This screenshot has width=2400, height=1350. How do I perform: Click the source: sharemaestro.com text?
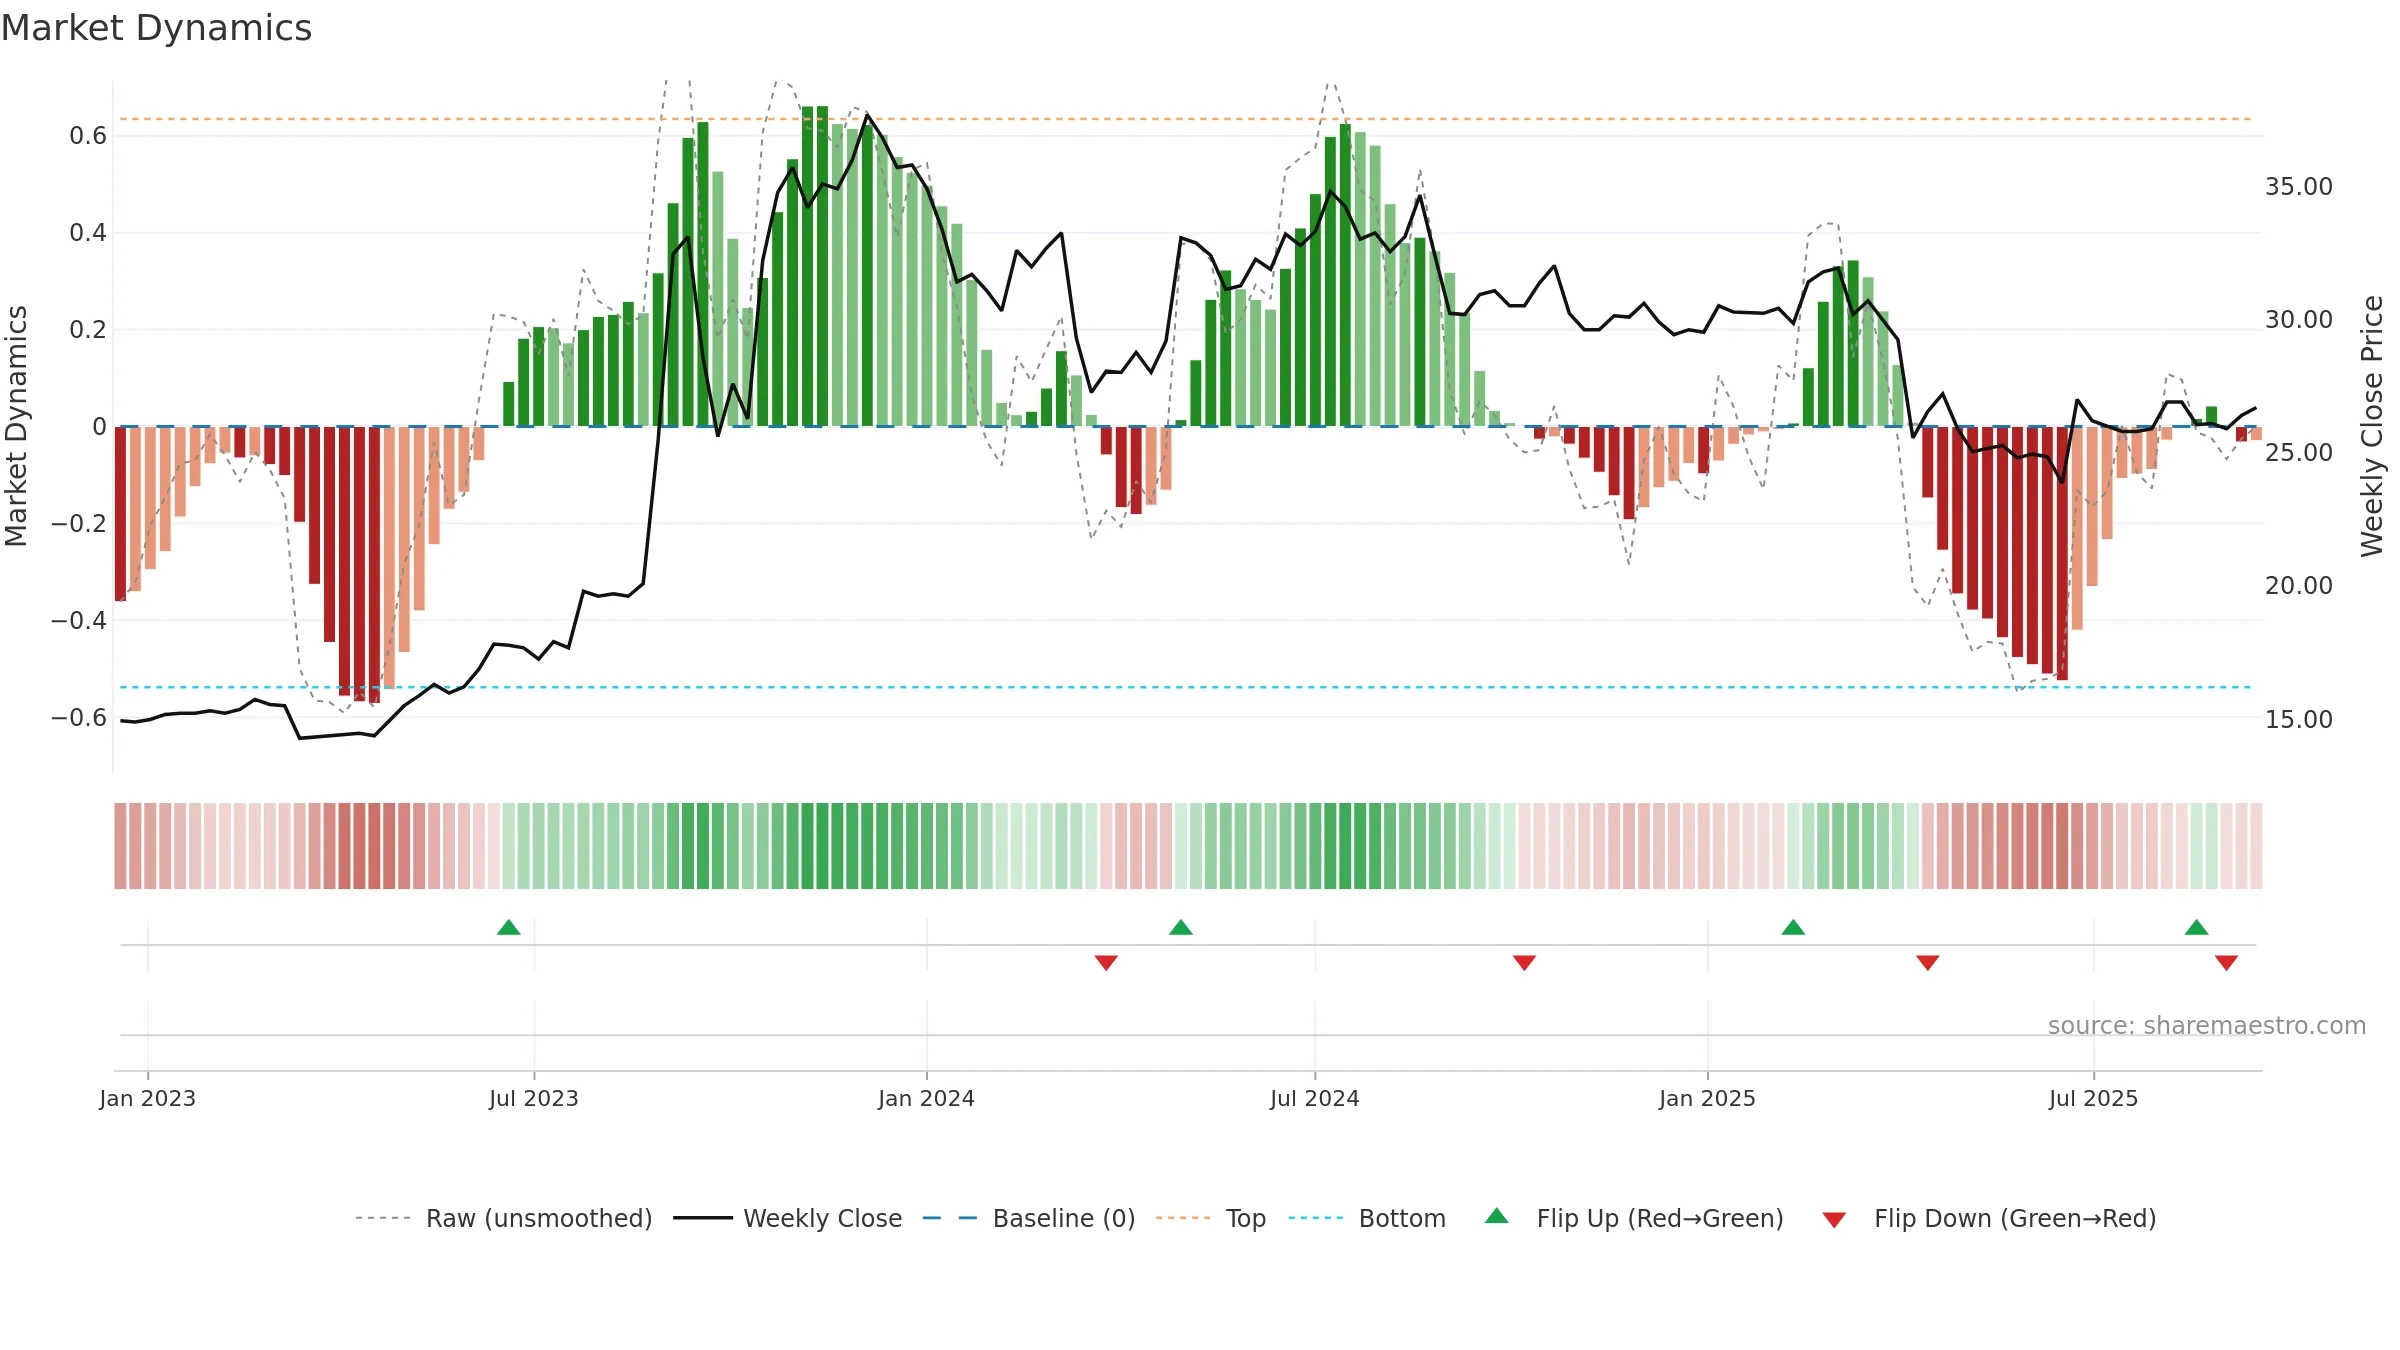(2207, 1025)
